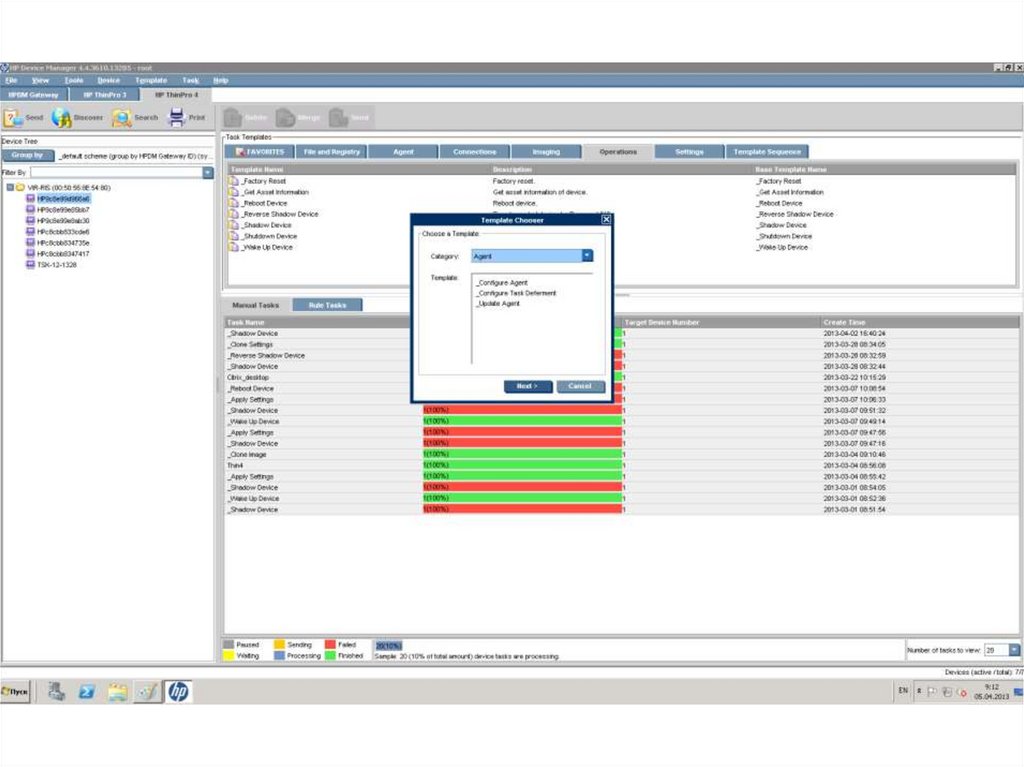Viewport: 1024px width, 767px height.
Task: Click the _Shutdown Device template icon
Action: pos(234,236)
